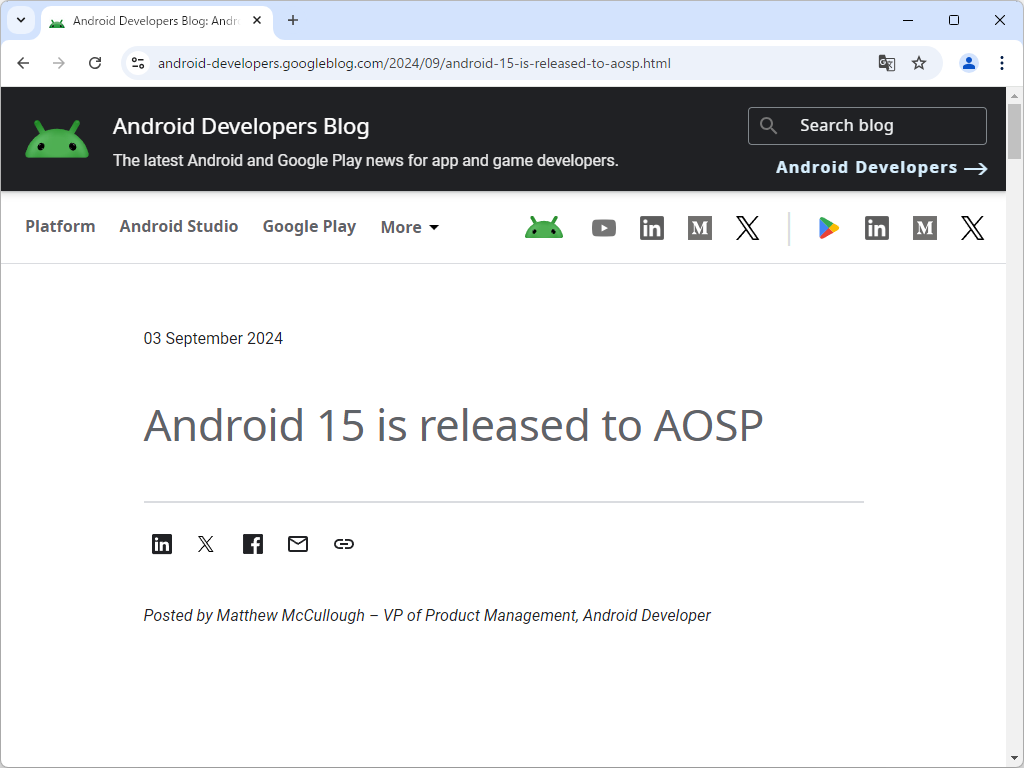The image size is (1024, 768).
Task: Click the Android Developers link with arrow
Action: point(881,167)
